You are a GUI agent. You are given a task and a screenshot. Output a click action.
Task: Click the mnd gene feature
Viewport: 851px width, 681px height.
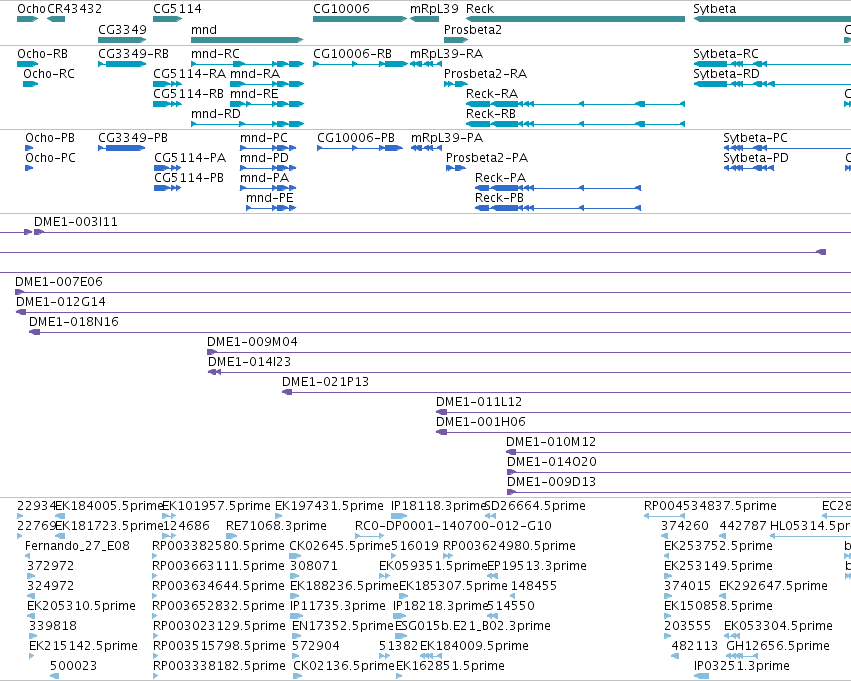247,40
